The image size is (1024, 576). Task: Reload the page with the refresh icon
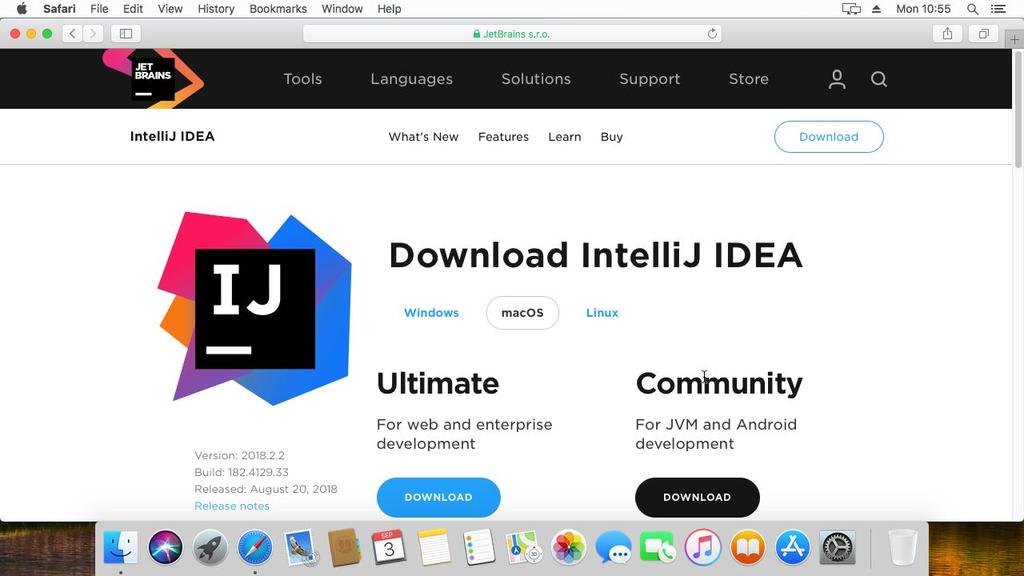712,33
